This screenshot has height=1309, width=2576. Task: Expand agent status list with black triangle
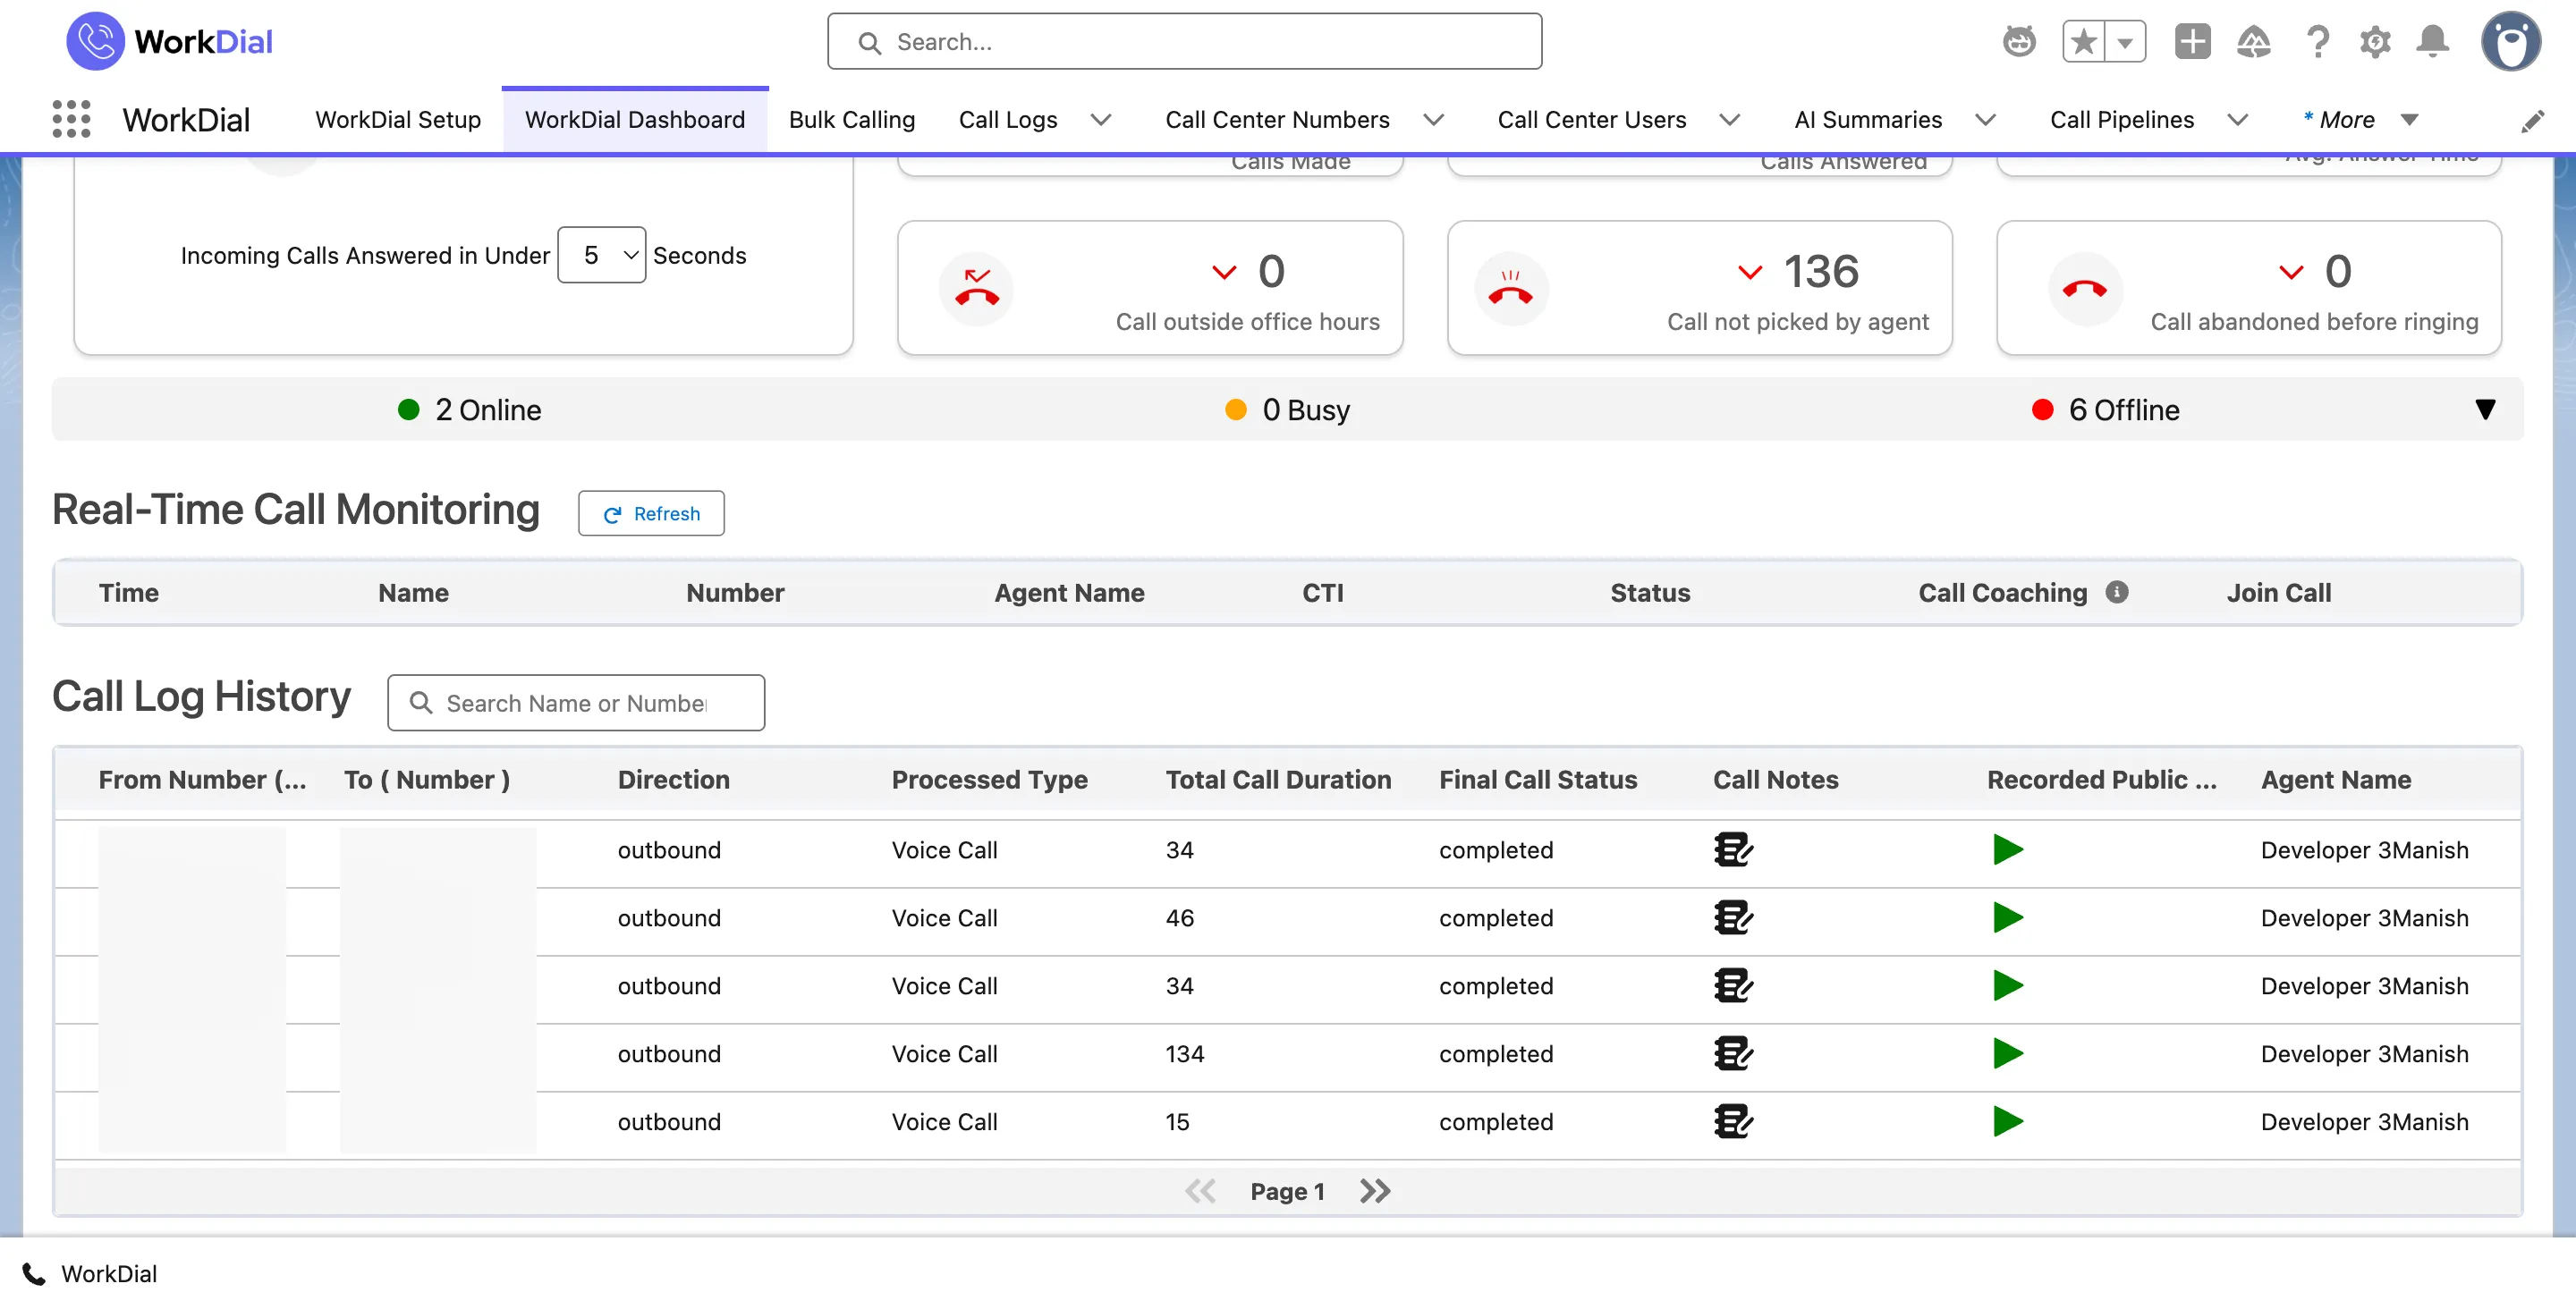(2484, 409)
